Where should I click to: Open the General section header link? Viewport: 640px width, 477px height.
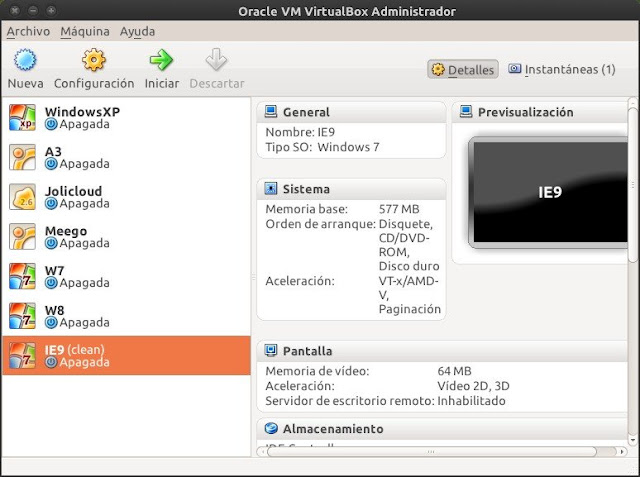pos(306,112)
